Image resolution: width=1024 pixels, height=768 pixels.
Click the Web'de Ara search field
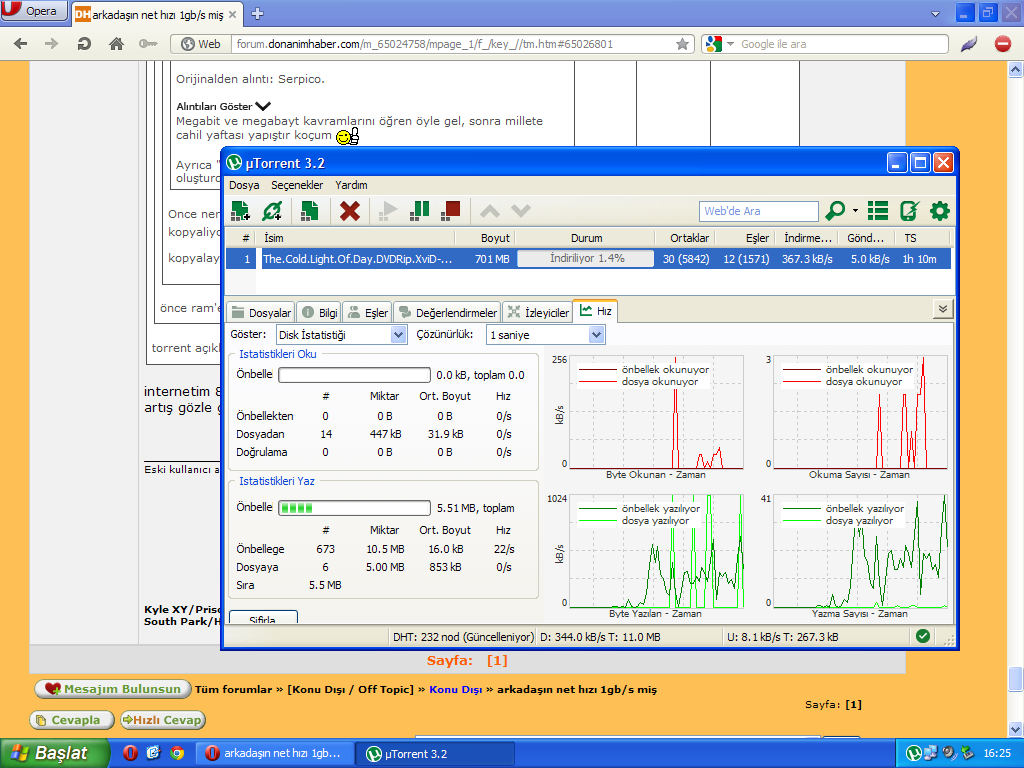point(758,211)
